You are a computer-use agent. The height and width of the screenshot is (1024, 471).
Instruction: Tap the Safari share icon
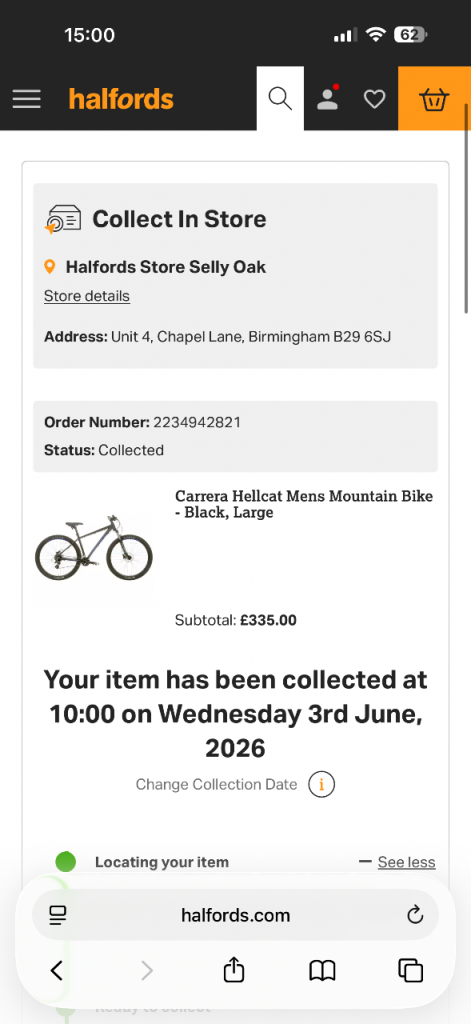[234, 970]
